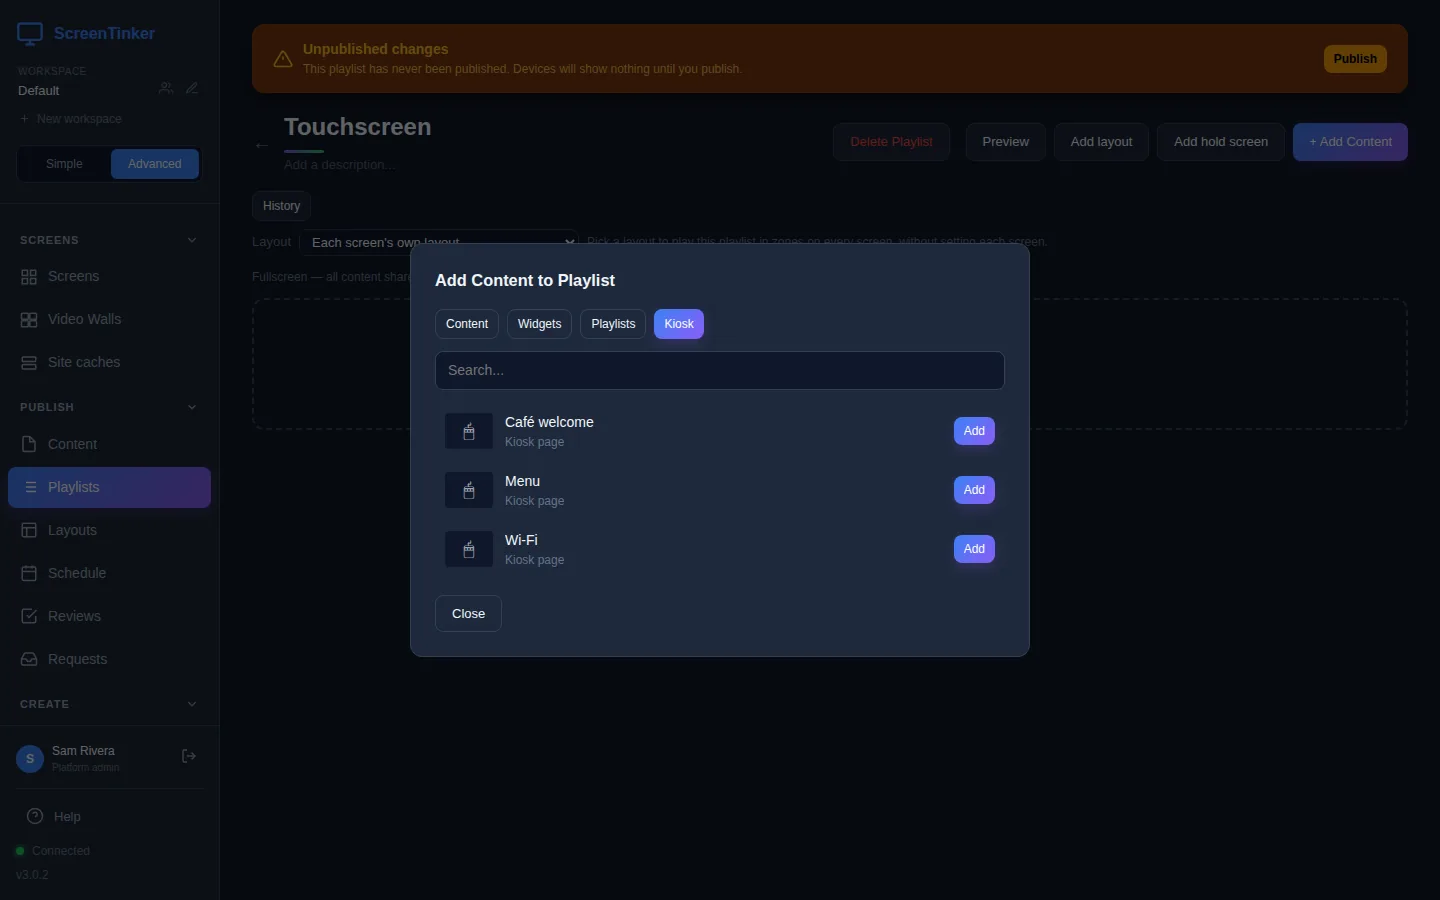This screenshot has width=1440, height=900.
Task: Add the Café welcome kiosk page
Action: click(974, 431)
